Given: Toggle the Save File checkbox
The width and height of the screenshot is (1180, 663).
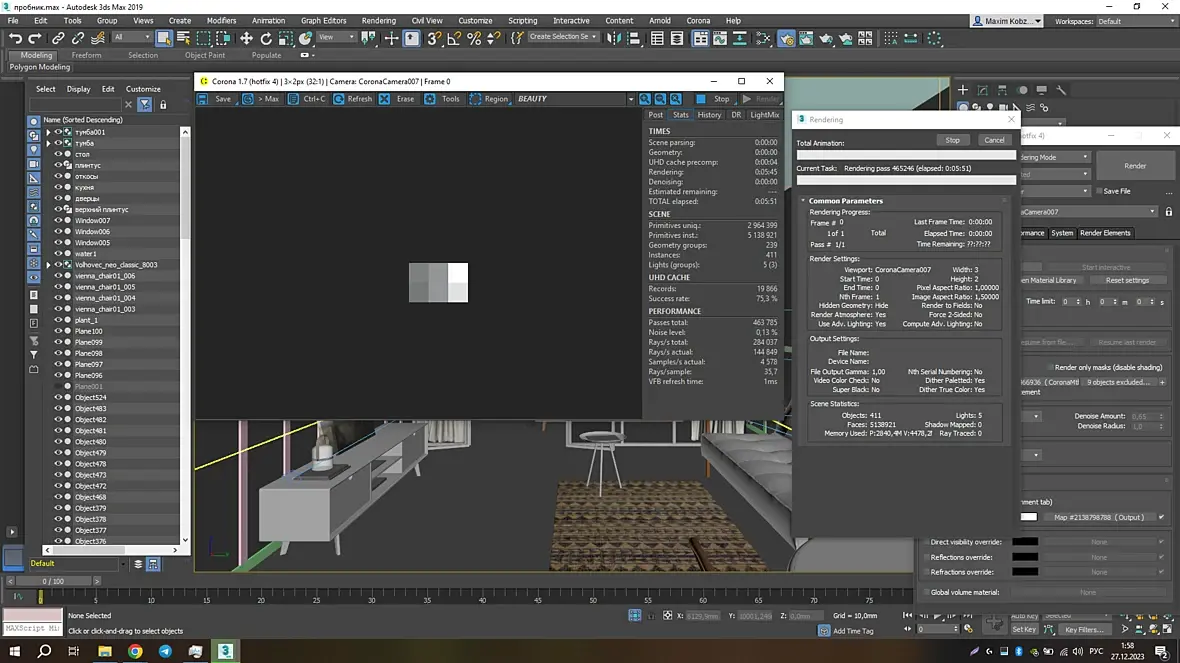Looking at the screenshot, I should (1099, 191).
